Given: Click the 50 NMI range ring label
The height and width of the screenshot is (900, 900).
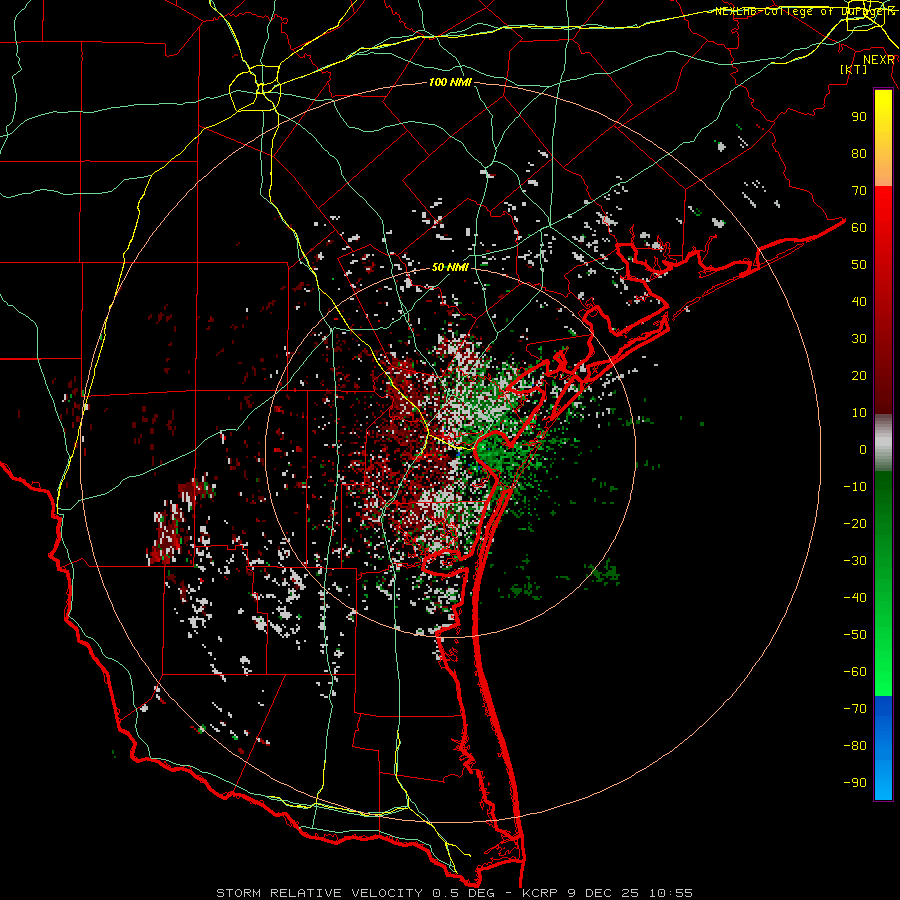Looking at the screenshot, I should point(450,267).
